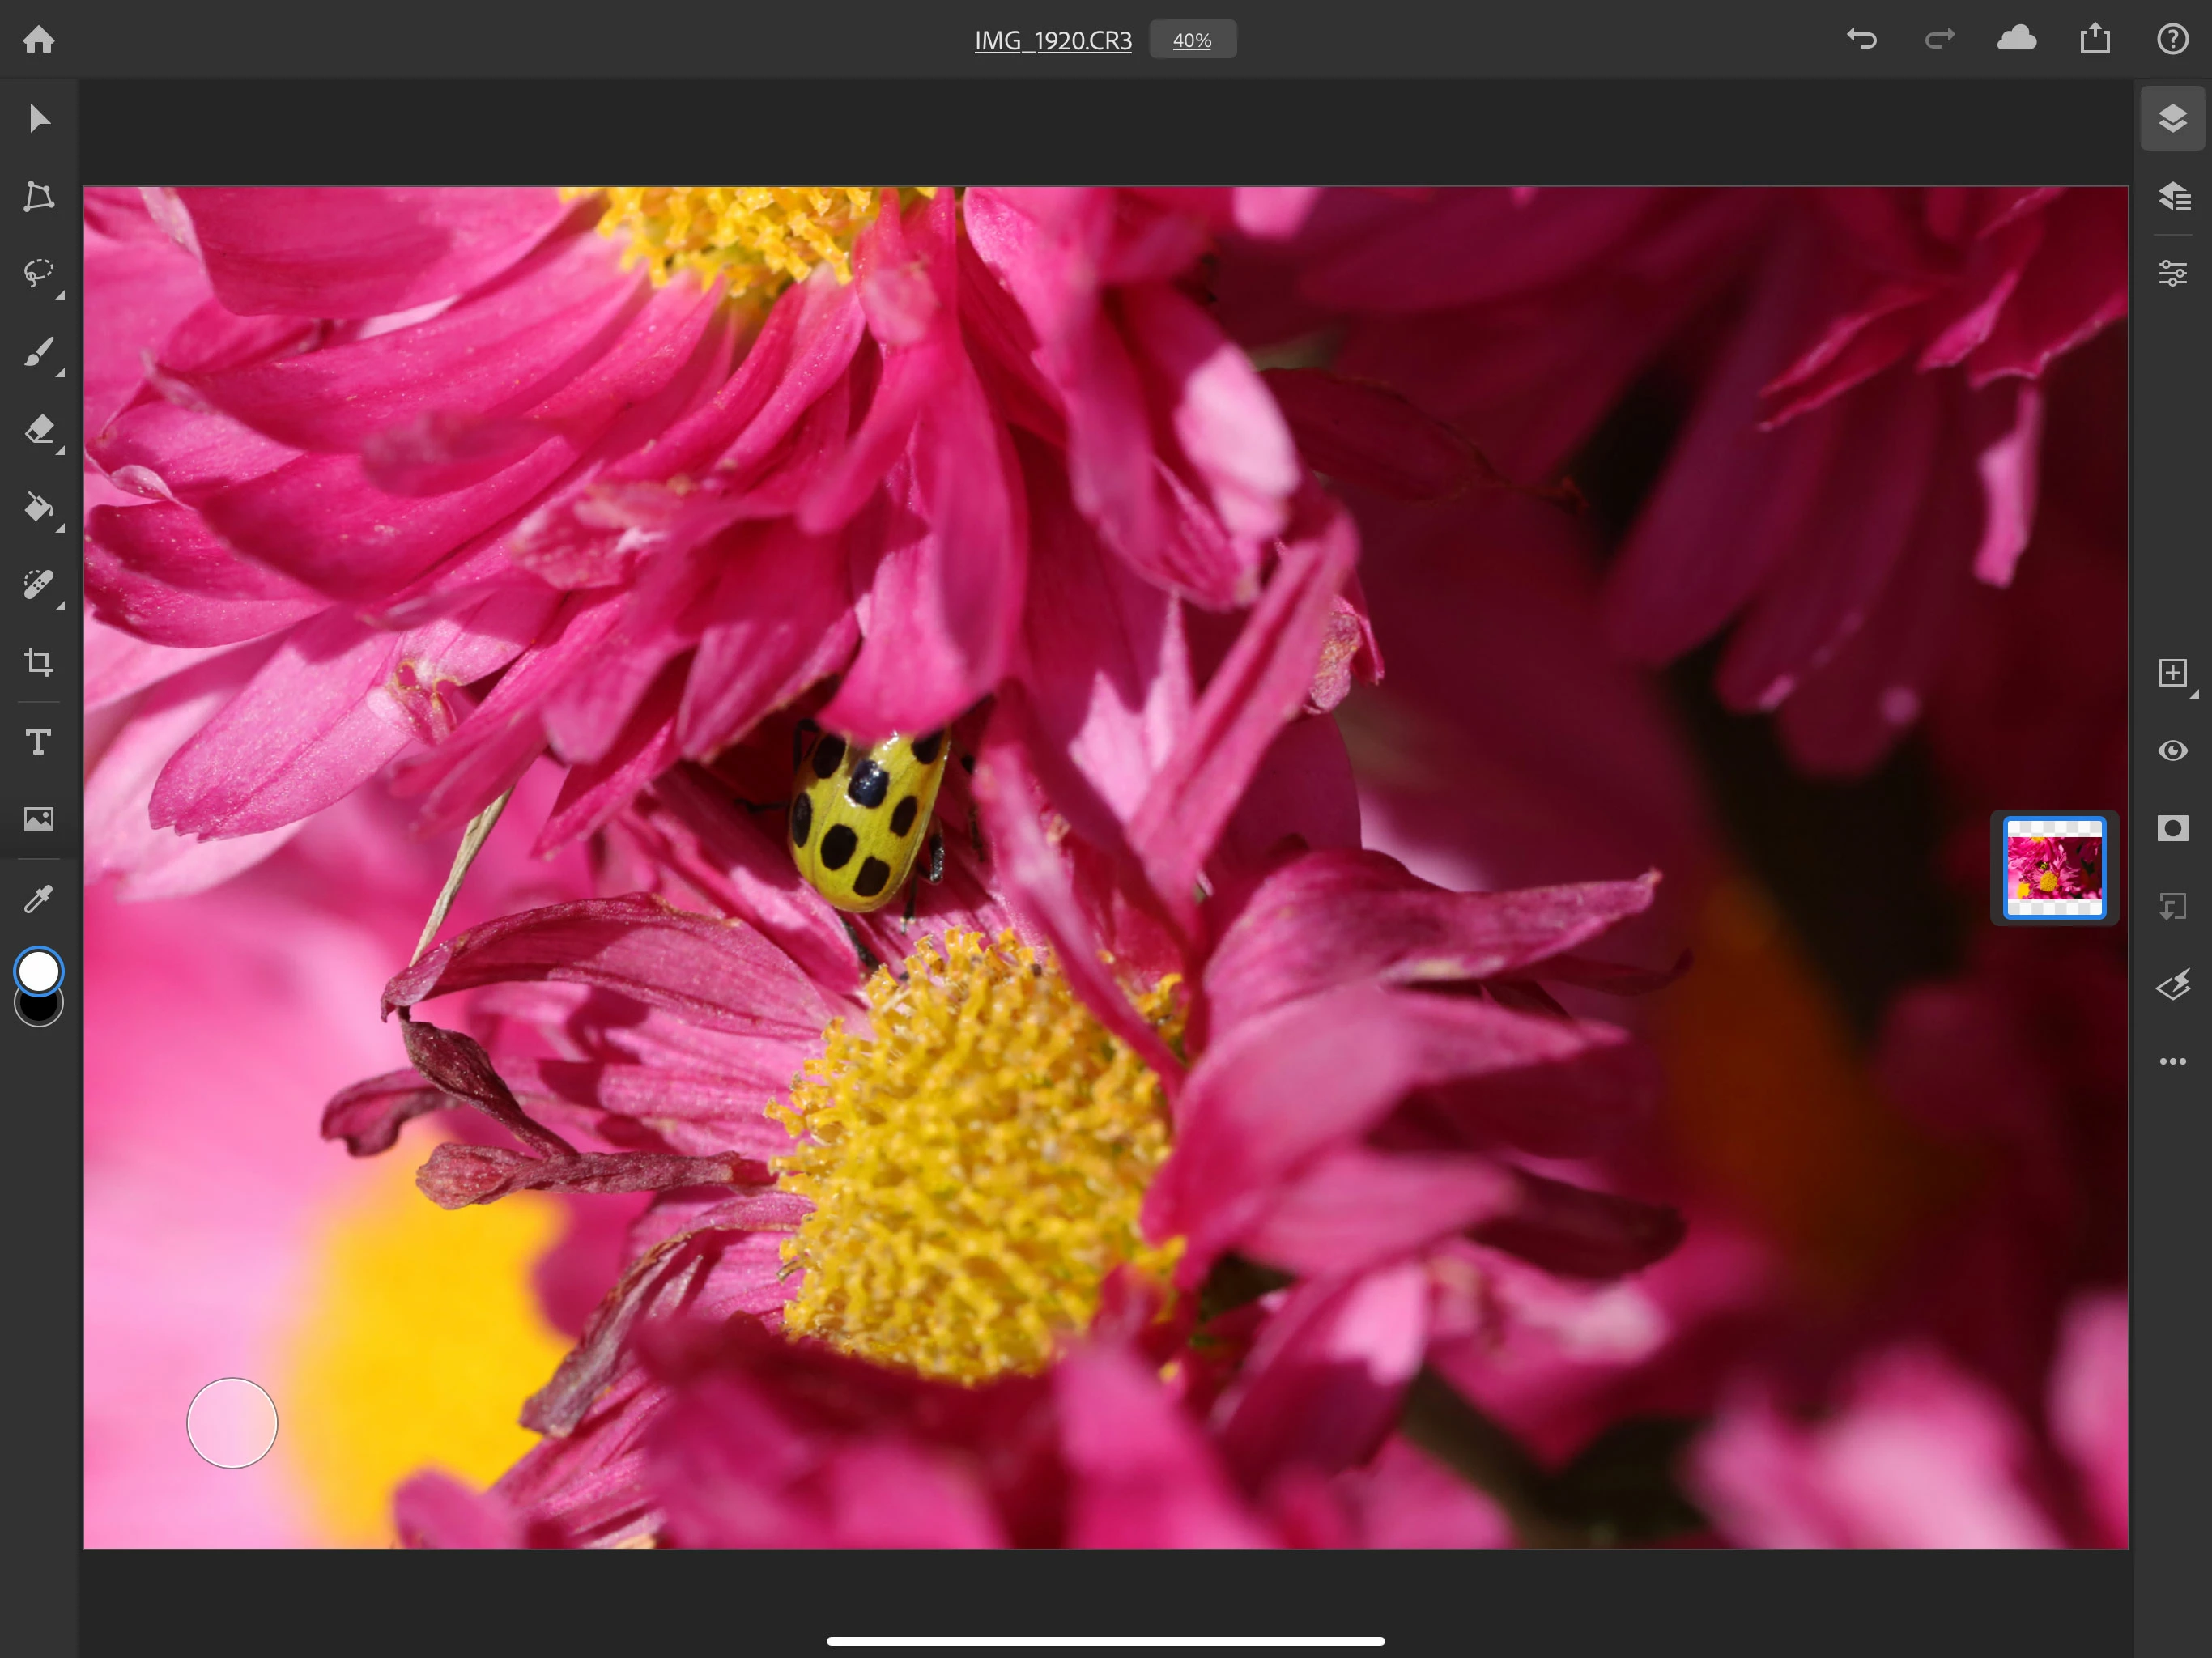Activate the Eraser tool
This screenshot has height=1658, width=2212.
(38, 430)
